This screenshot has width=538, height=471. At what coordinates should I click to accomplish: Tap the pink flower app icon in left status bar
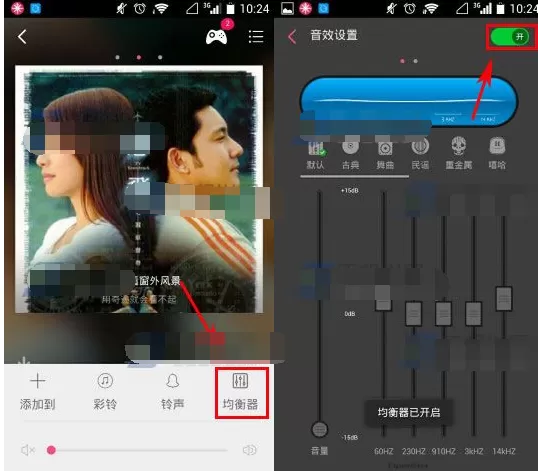coord(17,8)
